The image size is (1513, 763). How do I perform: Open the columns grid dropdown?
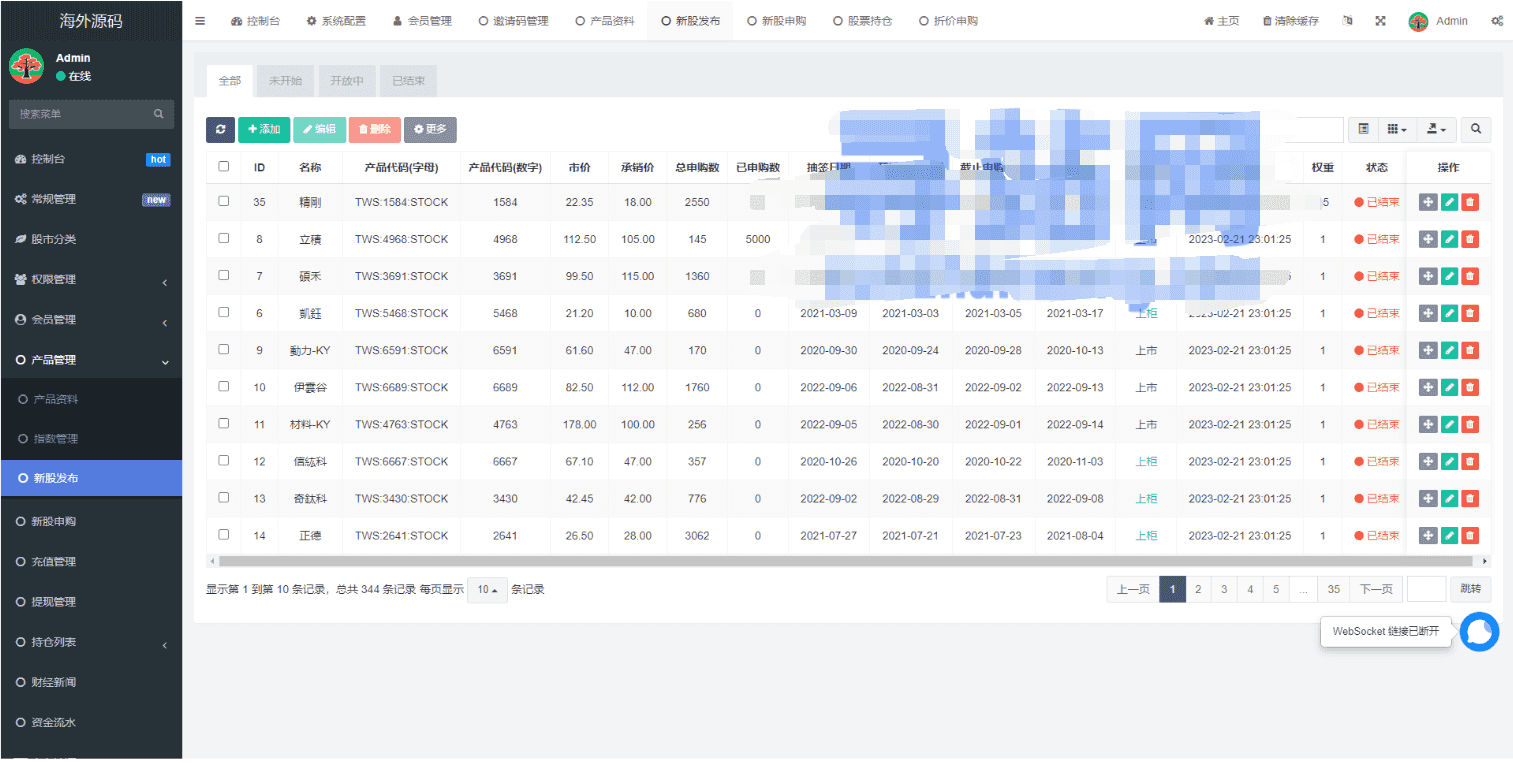(1397, 129)
